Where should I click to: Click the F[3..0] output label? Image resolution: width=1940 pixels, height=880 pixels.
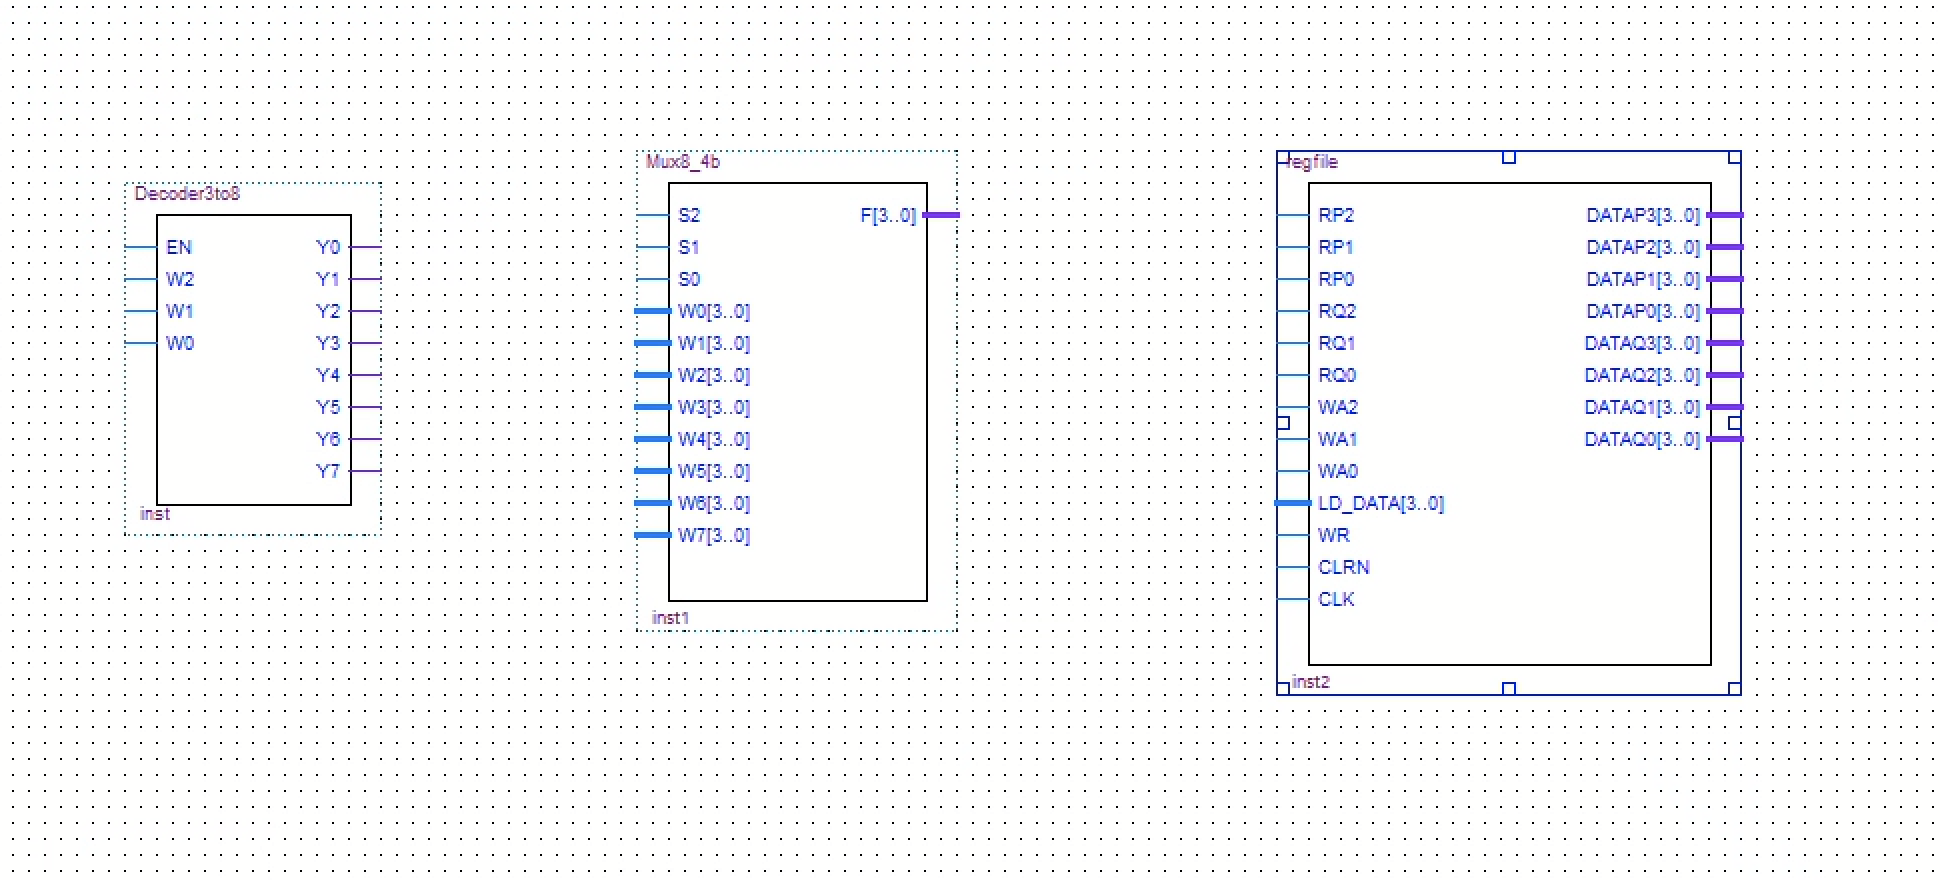point(888,215)
